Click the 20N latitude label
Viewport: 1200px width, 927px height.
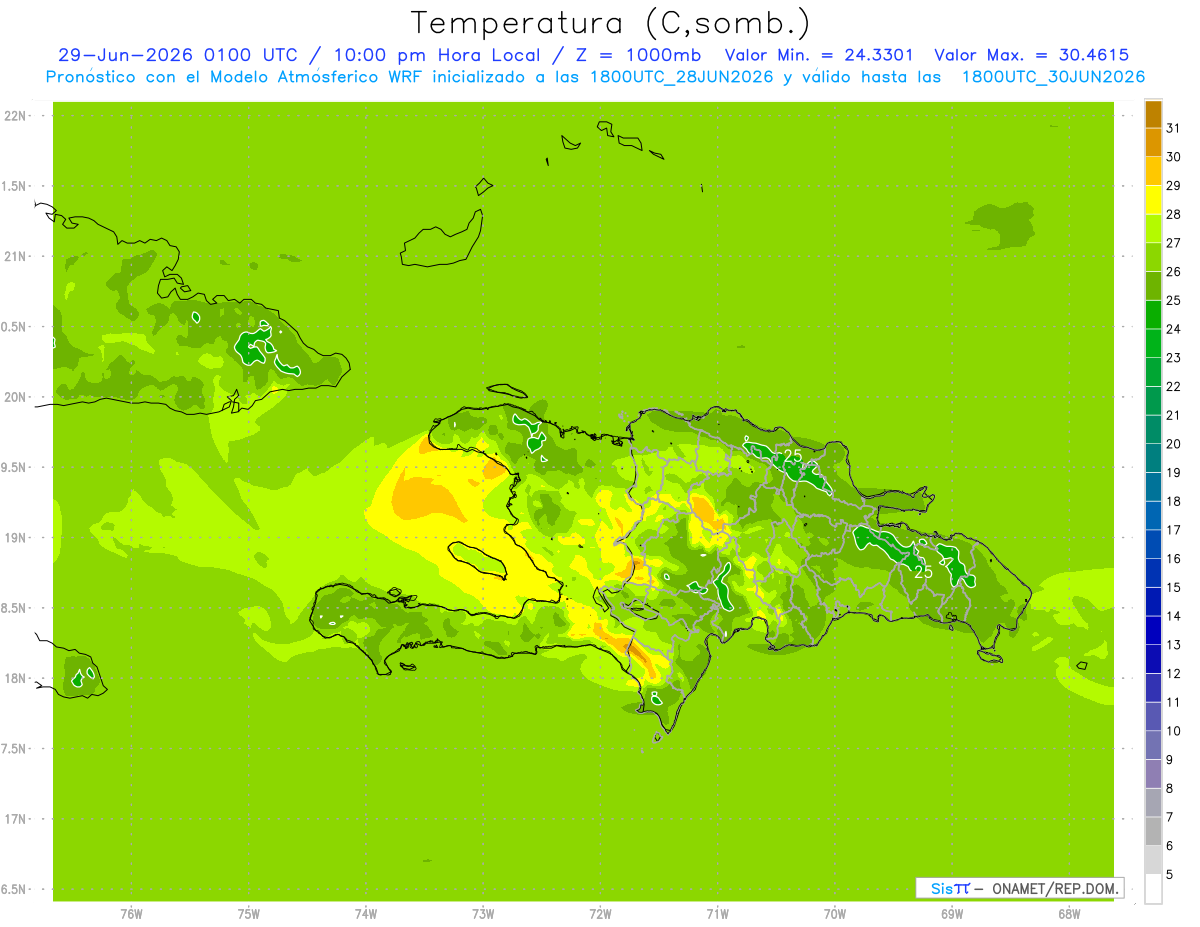[x=15, y=397]
